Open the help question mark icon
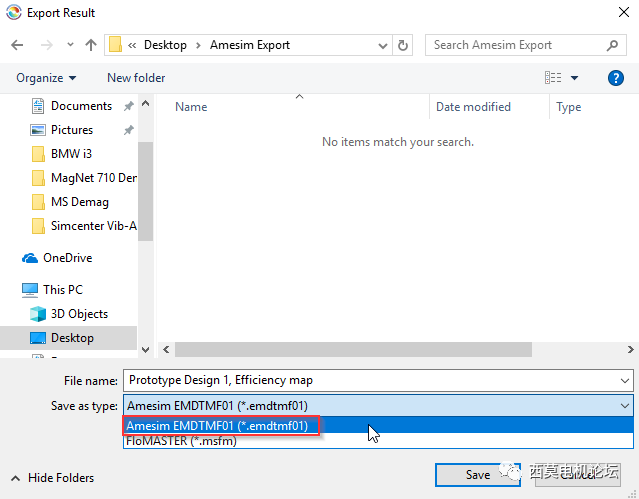 tap(616, 78)
